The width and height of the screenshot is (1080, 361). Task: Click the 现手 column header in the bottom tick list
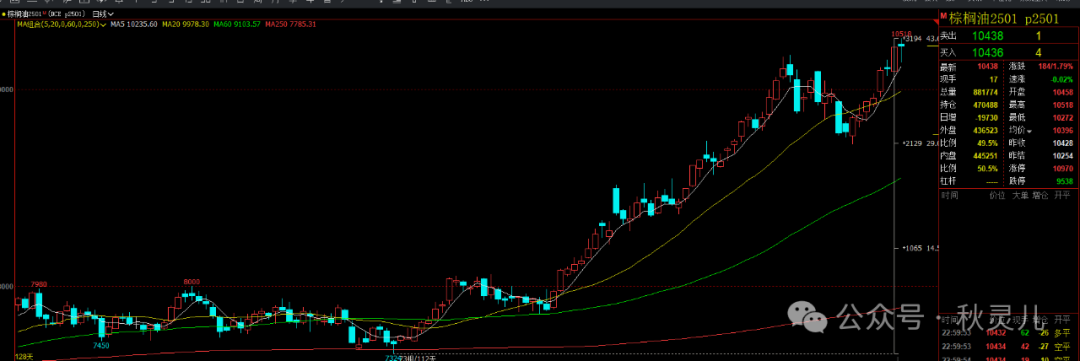1019,320
